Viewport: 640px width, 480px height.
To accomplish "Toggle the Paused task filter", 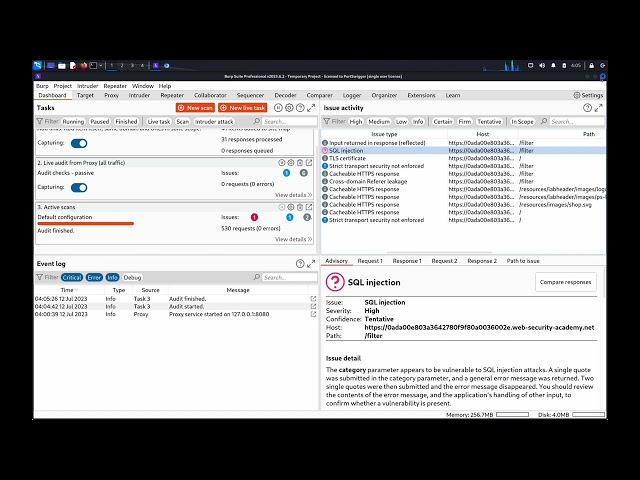I will coord(100,122).
